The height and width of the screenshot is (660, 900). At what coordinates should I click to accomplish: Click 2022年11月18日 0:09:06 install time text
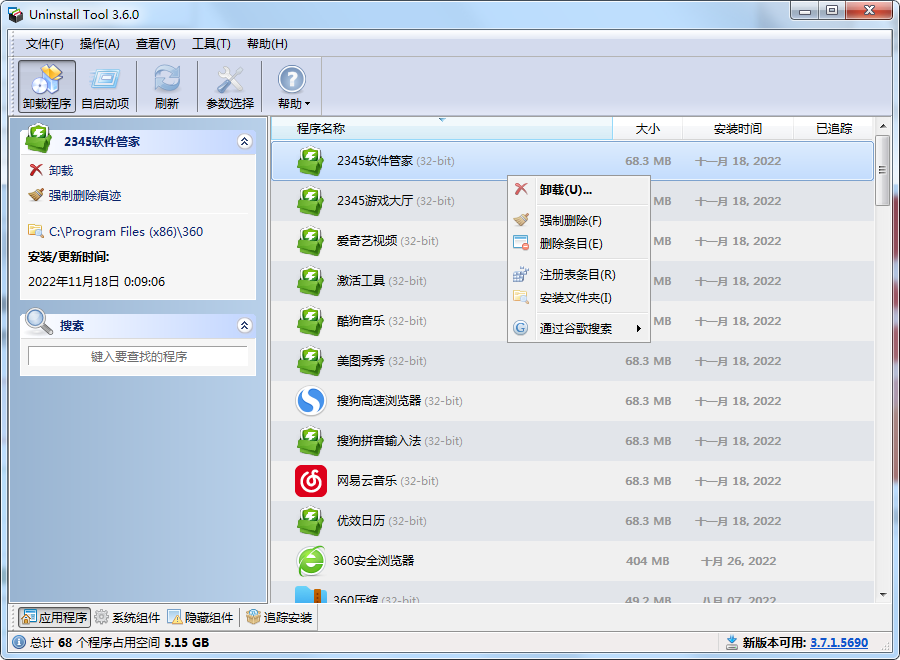96,282
